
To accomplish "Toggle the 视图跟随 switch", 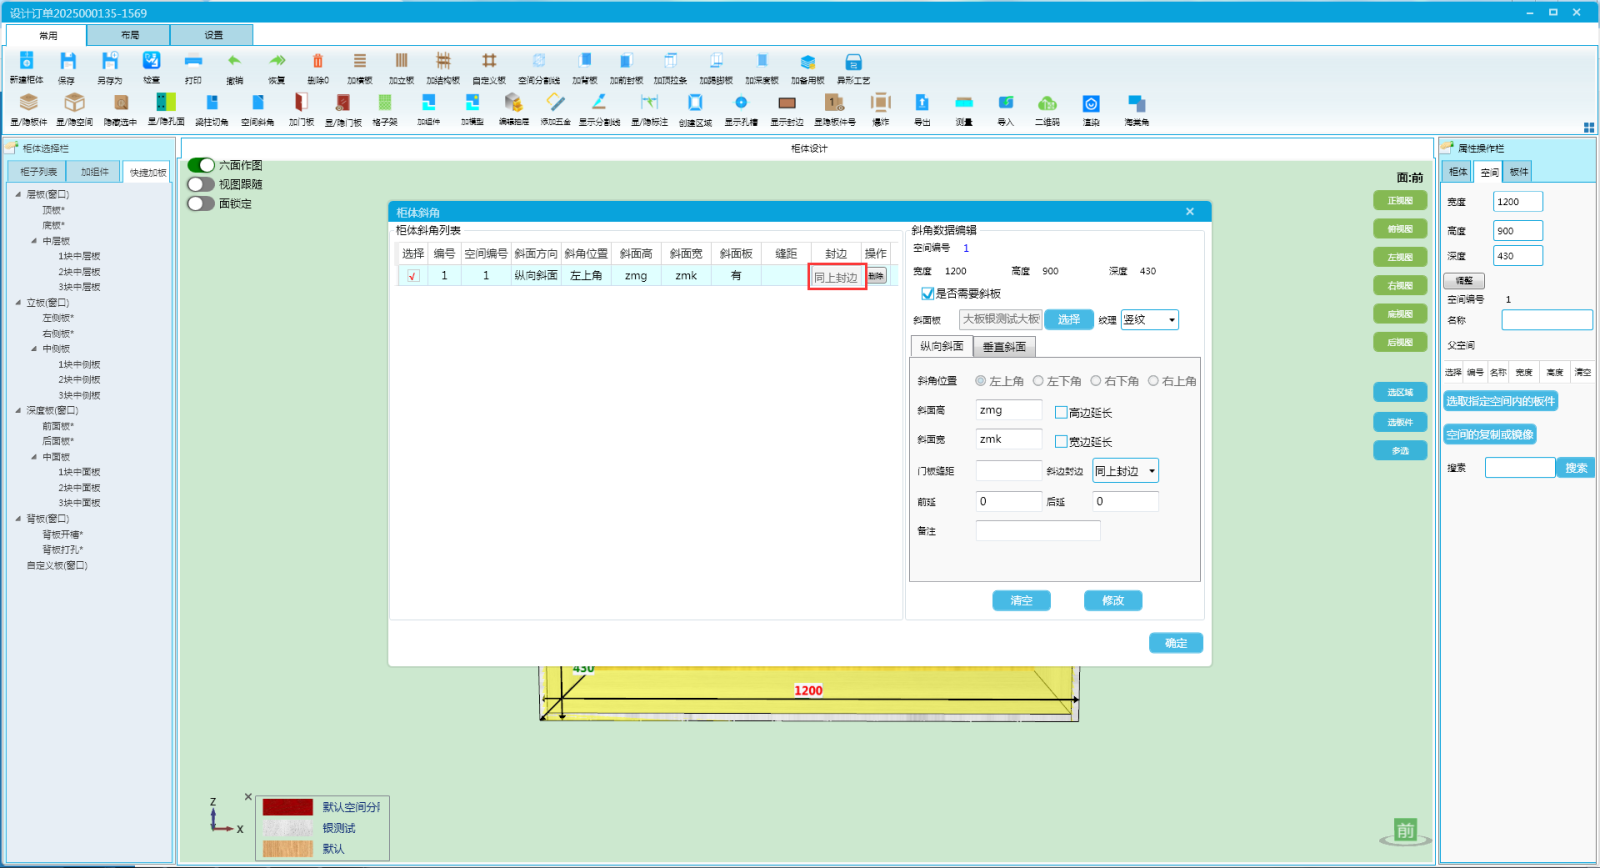I will point(201,184).
